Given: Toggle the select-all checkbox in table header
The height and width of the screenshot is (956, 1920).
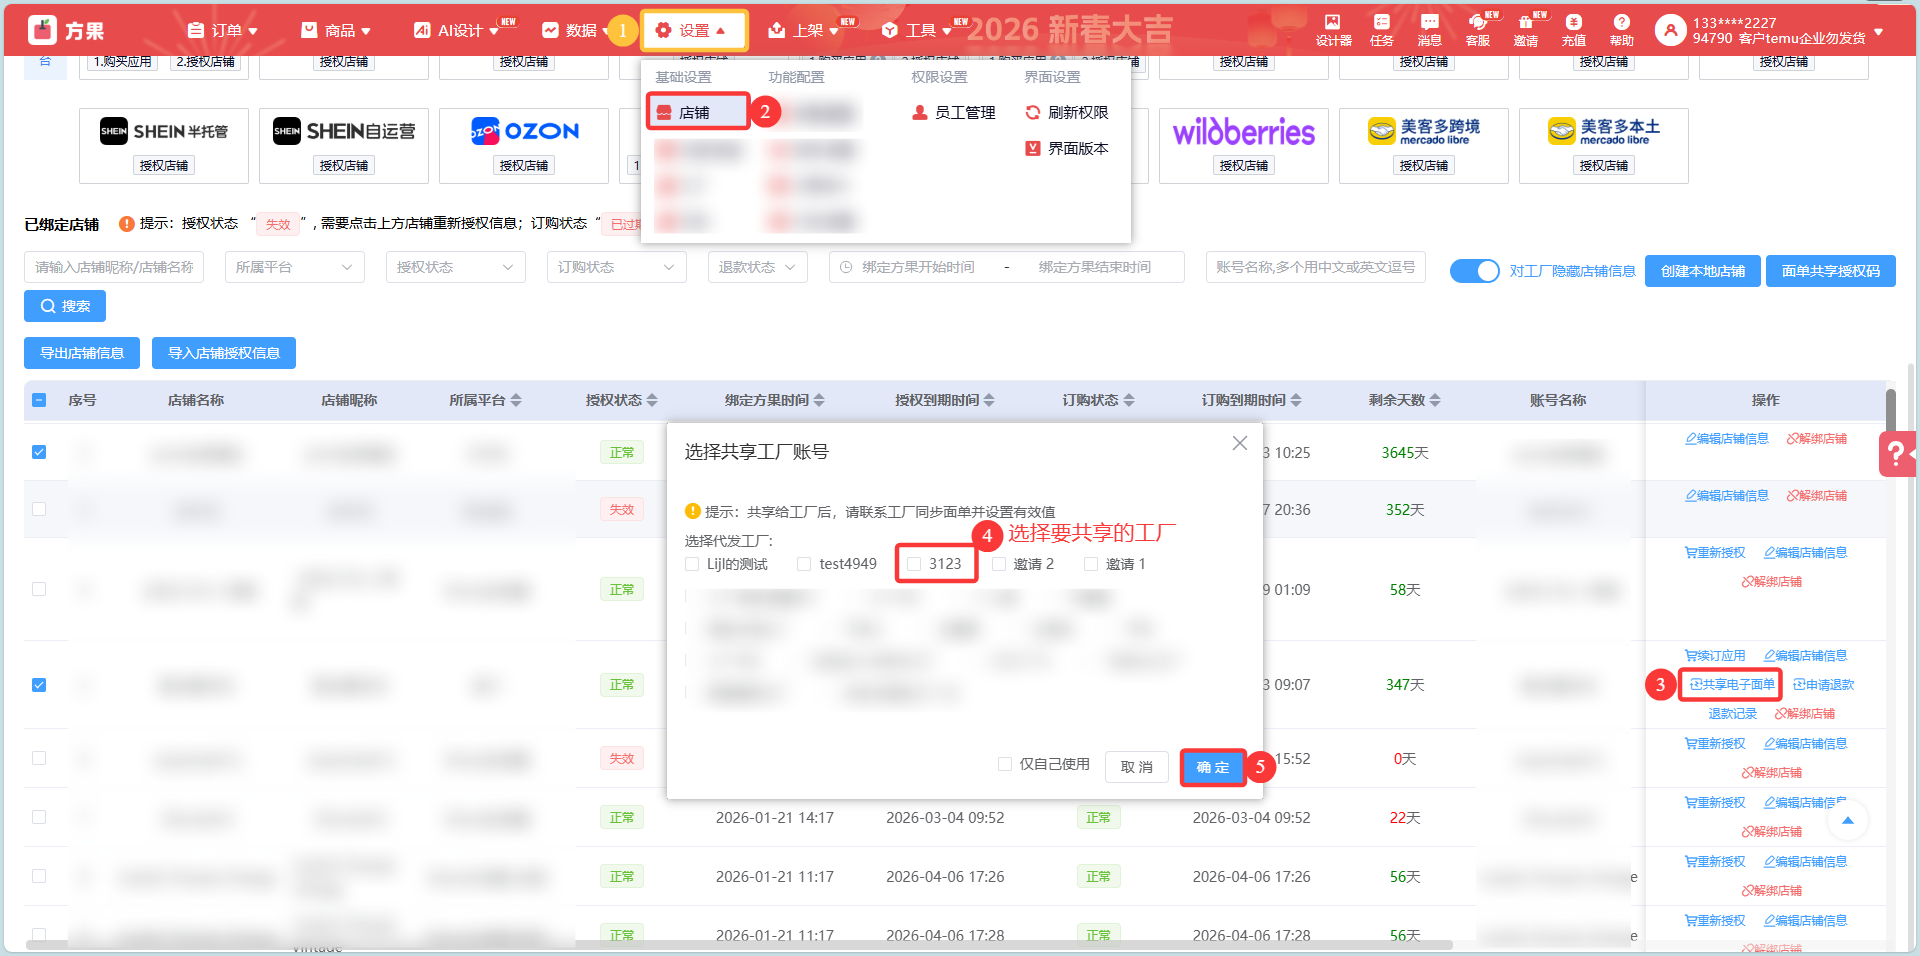Looking at the screenshot, I should tap(39, 400).
